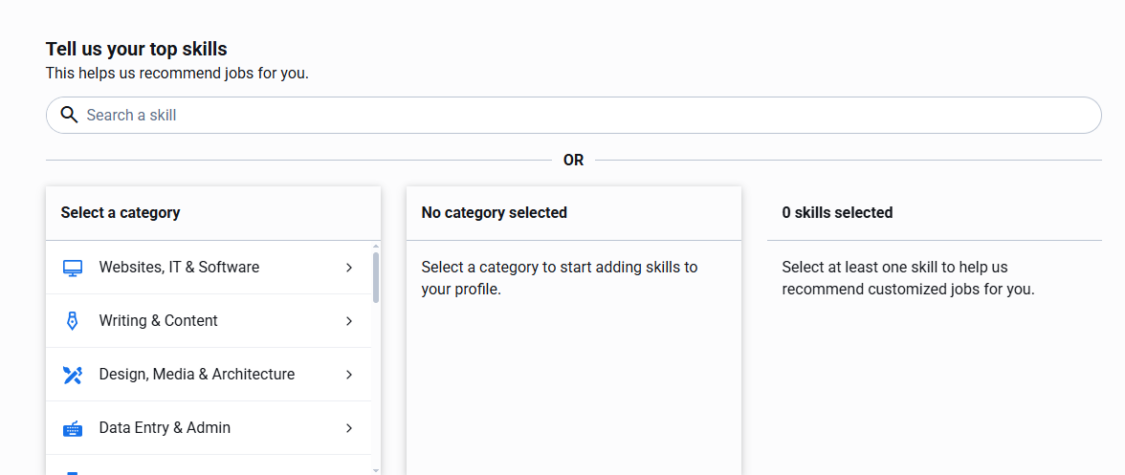Click the magnifier search icon
This screenshot has height=475, width=1125.
[69, 115]
